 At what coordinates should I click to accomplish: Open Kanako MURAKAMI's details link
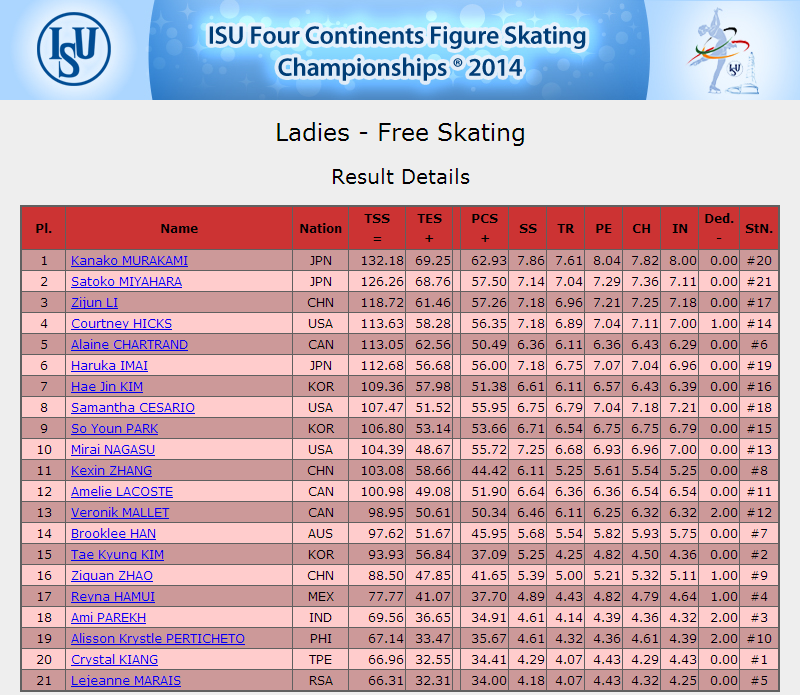[x=129, y=260]
